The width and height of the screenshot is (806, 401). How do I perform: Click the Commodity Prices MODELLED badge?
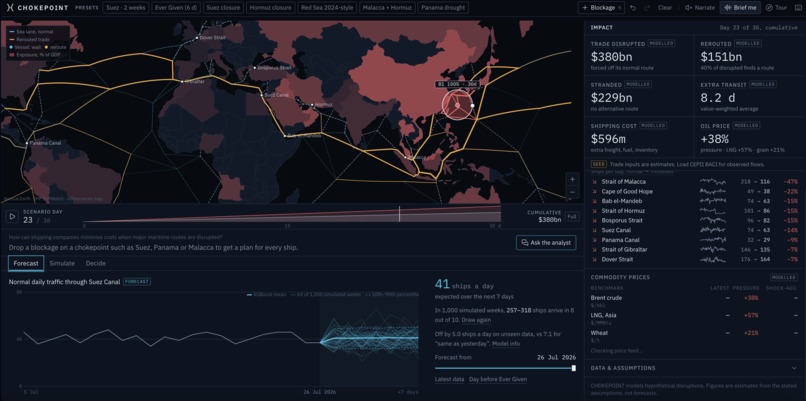tap(784, 277)
